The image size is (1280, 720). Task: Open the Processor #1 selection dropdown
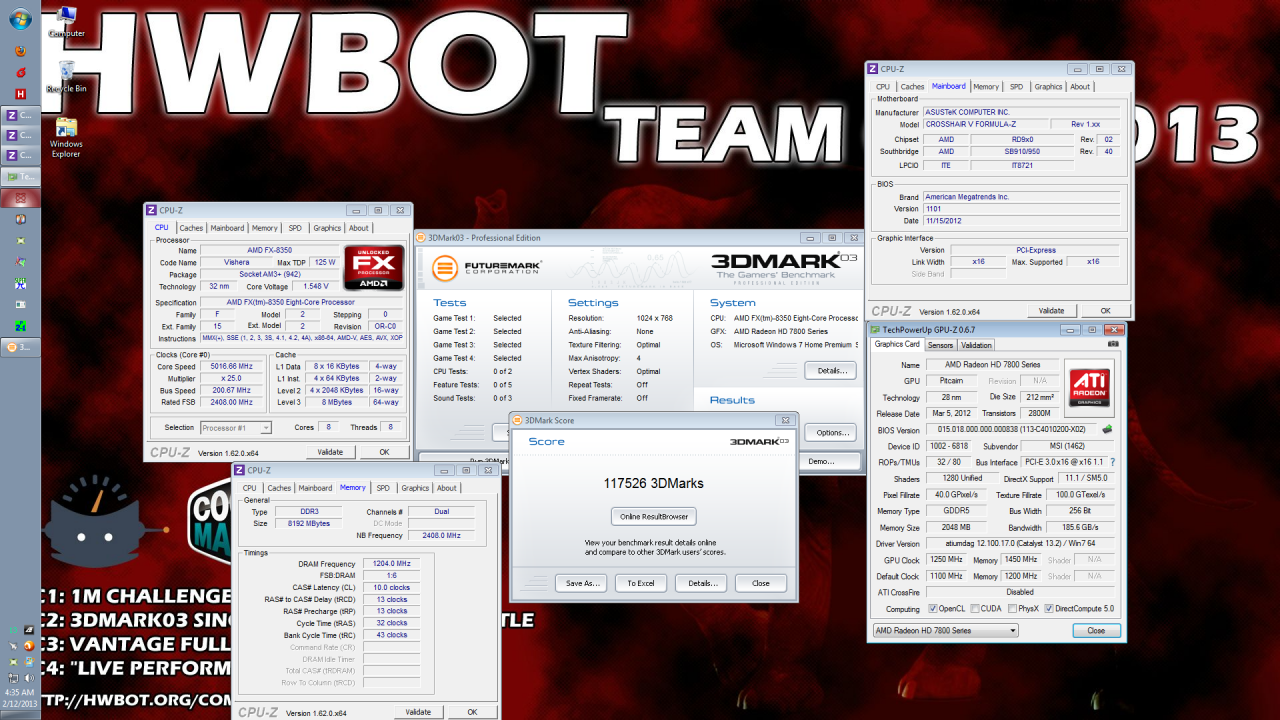[x=236, y=428]
